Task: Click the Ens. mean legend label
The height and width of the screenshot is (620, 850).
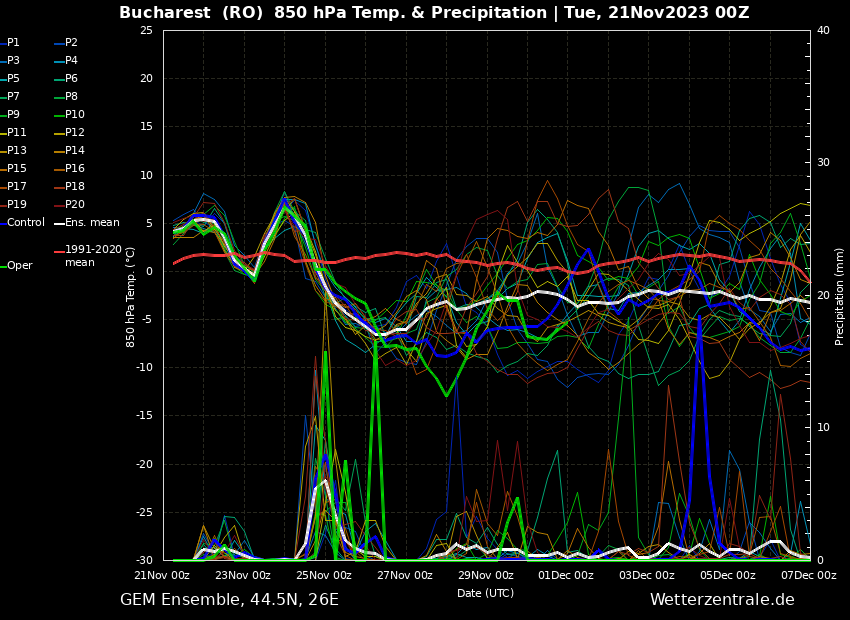Action: (92, 223)
